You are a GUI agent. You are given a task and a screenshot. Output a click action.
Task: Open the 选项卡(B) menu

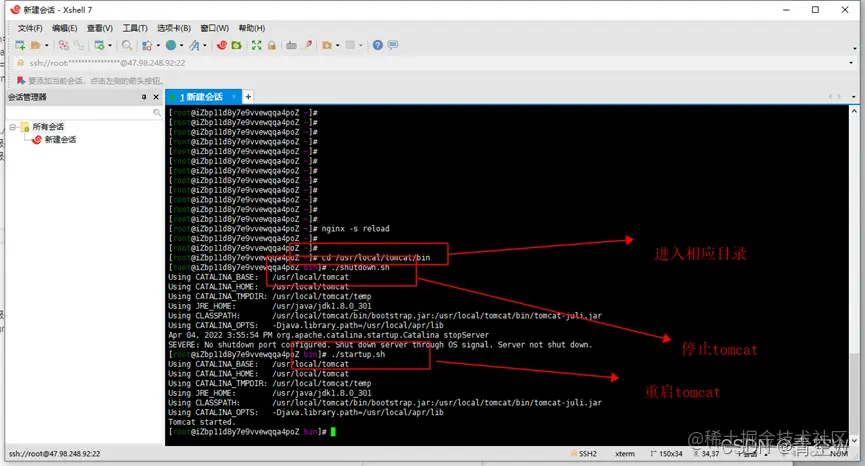pos(174,28)
